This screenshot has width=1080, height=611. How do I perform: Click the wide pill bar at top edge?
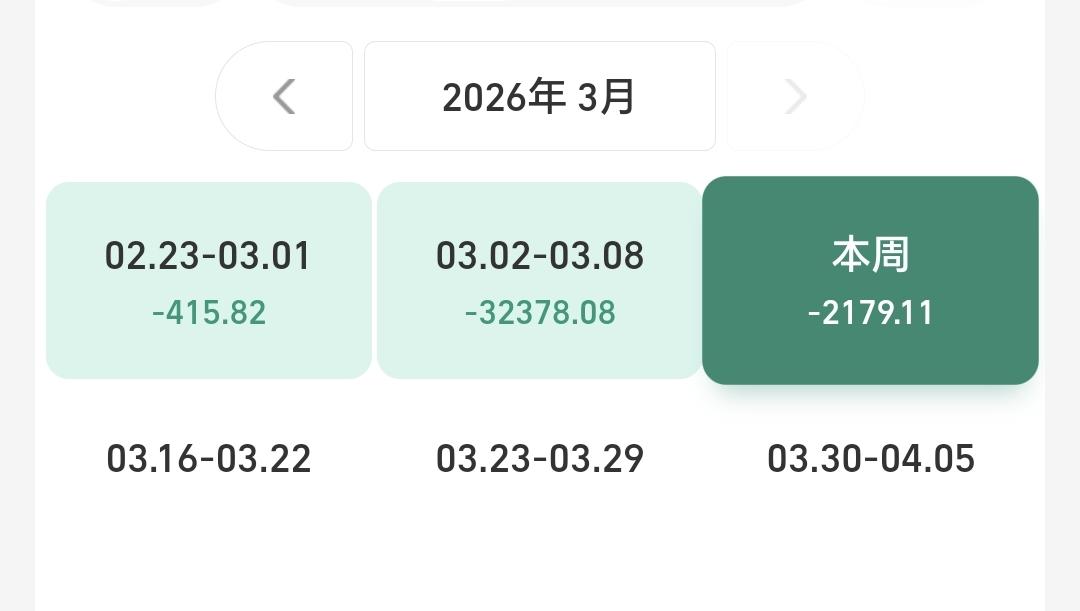[541, 3]
